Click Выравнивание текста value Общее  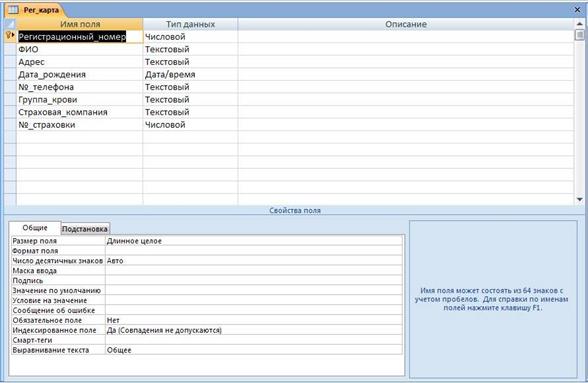tap(254, 350)
